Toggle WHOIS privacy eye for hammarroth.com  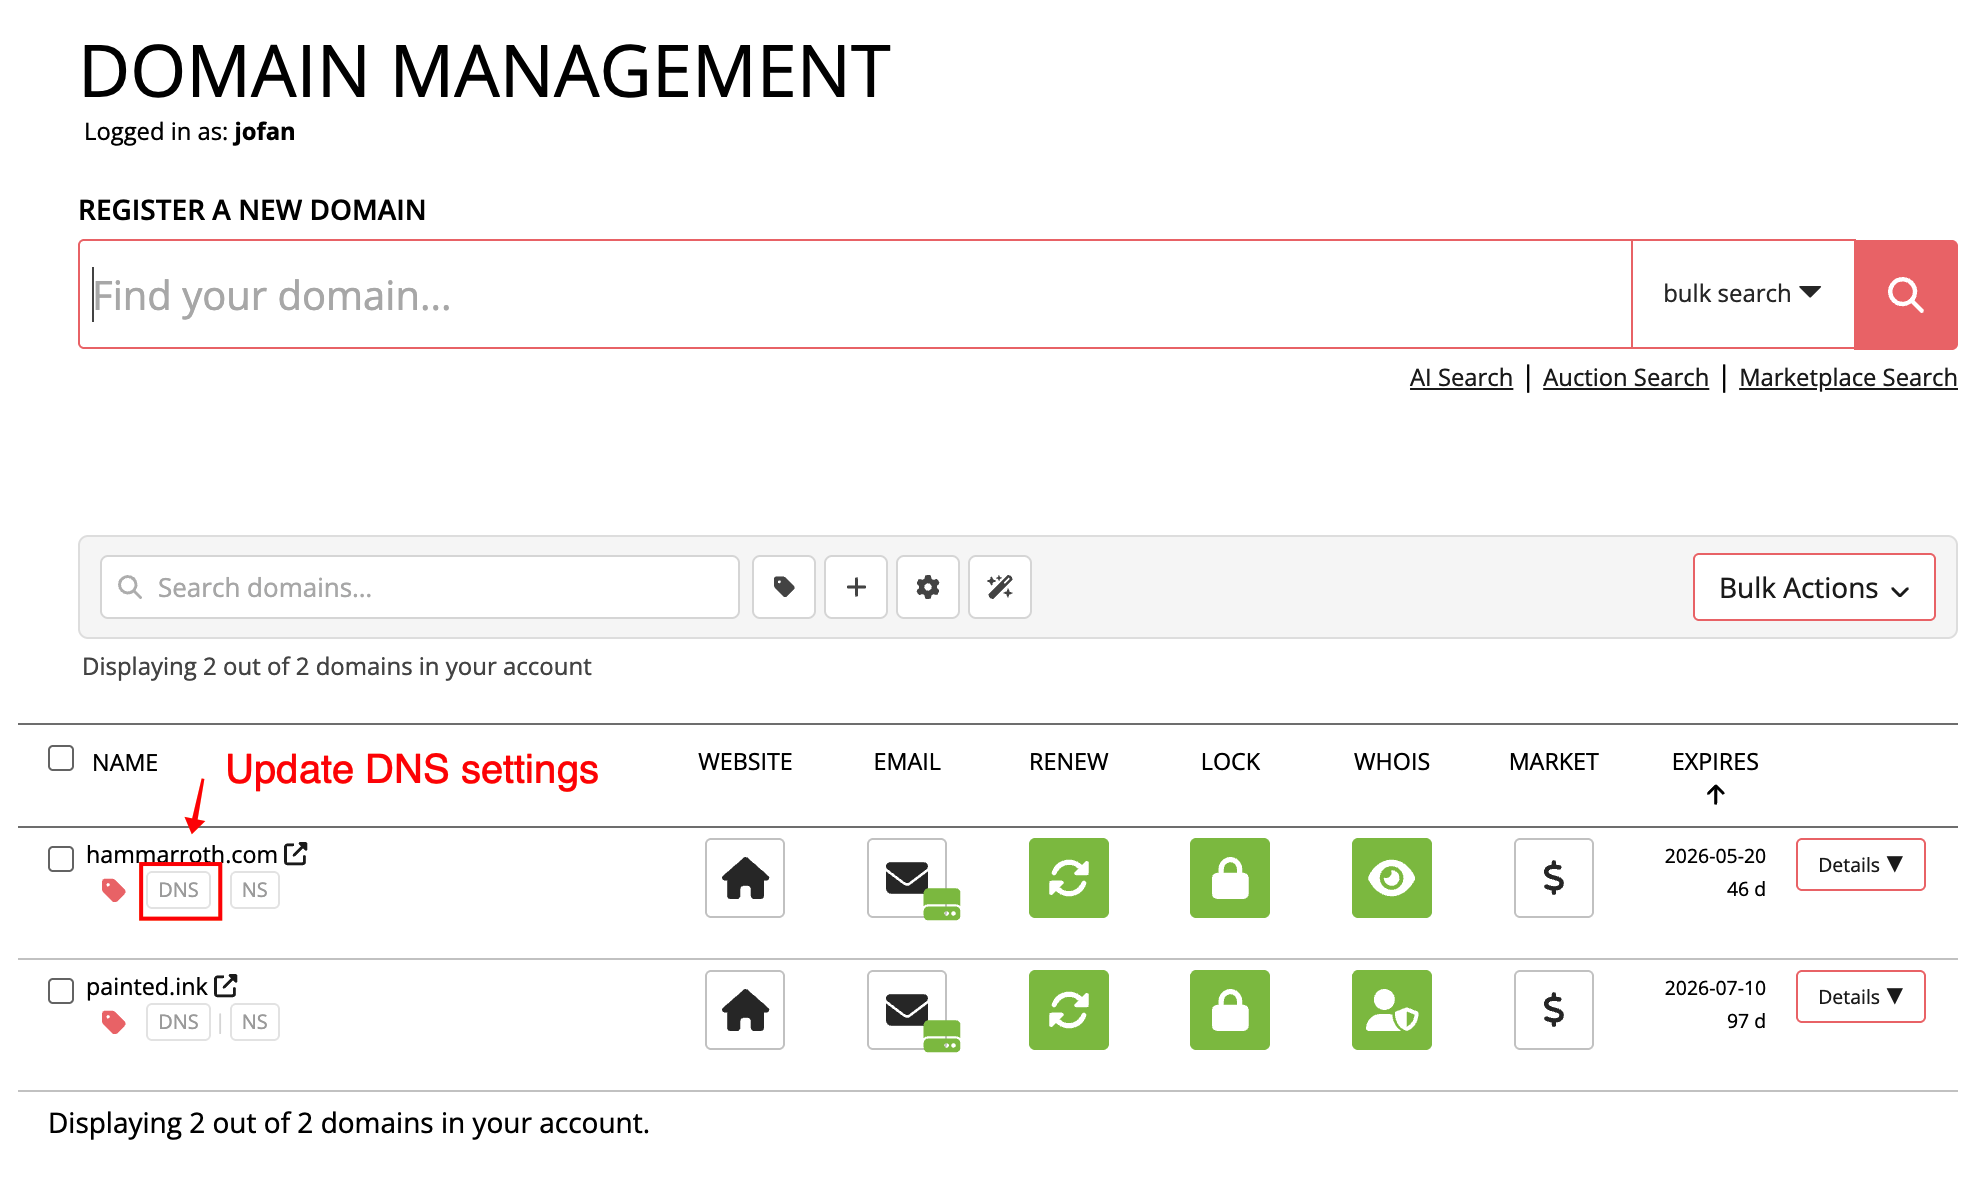coord(1391,878)
